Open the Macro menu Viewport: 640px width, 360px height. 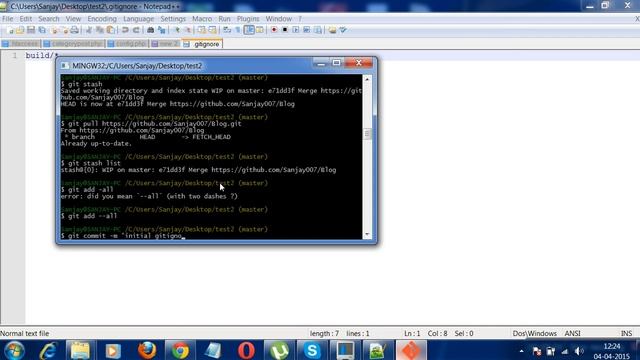pos(202,19)
